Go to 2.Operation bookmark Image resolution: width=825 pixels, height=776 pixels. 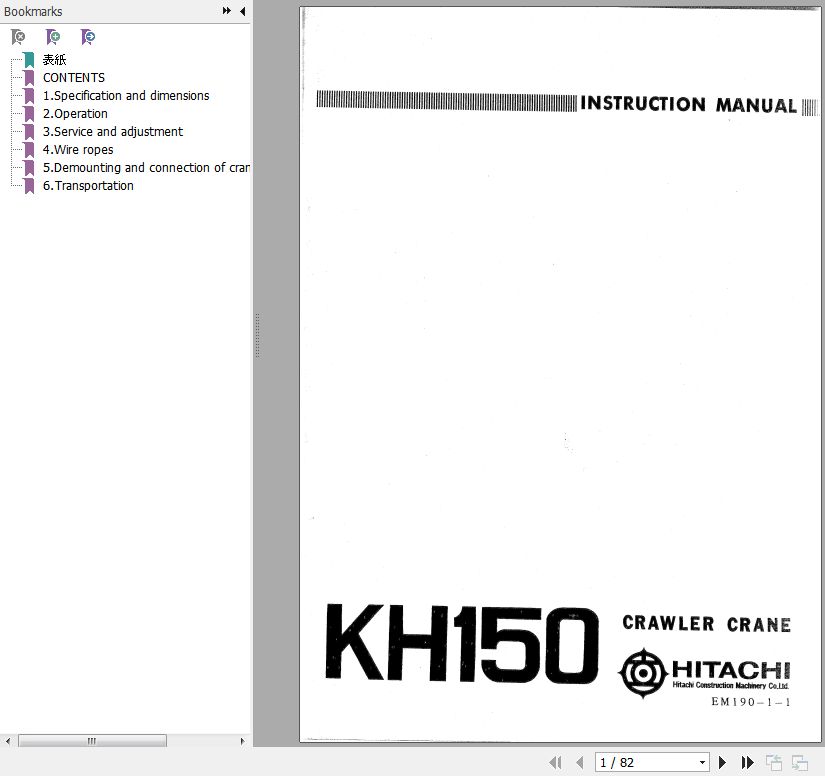click(x=75, y=114)
